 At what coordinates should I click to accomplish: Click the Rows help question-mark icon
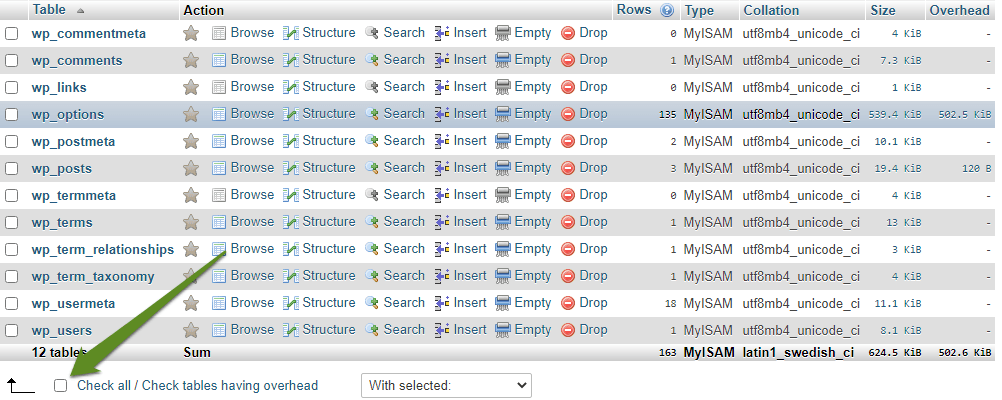point(667,10)
